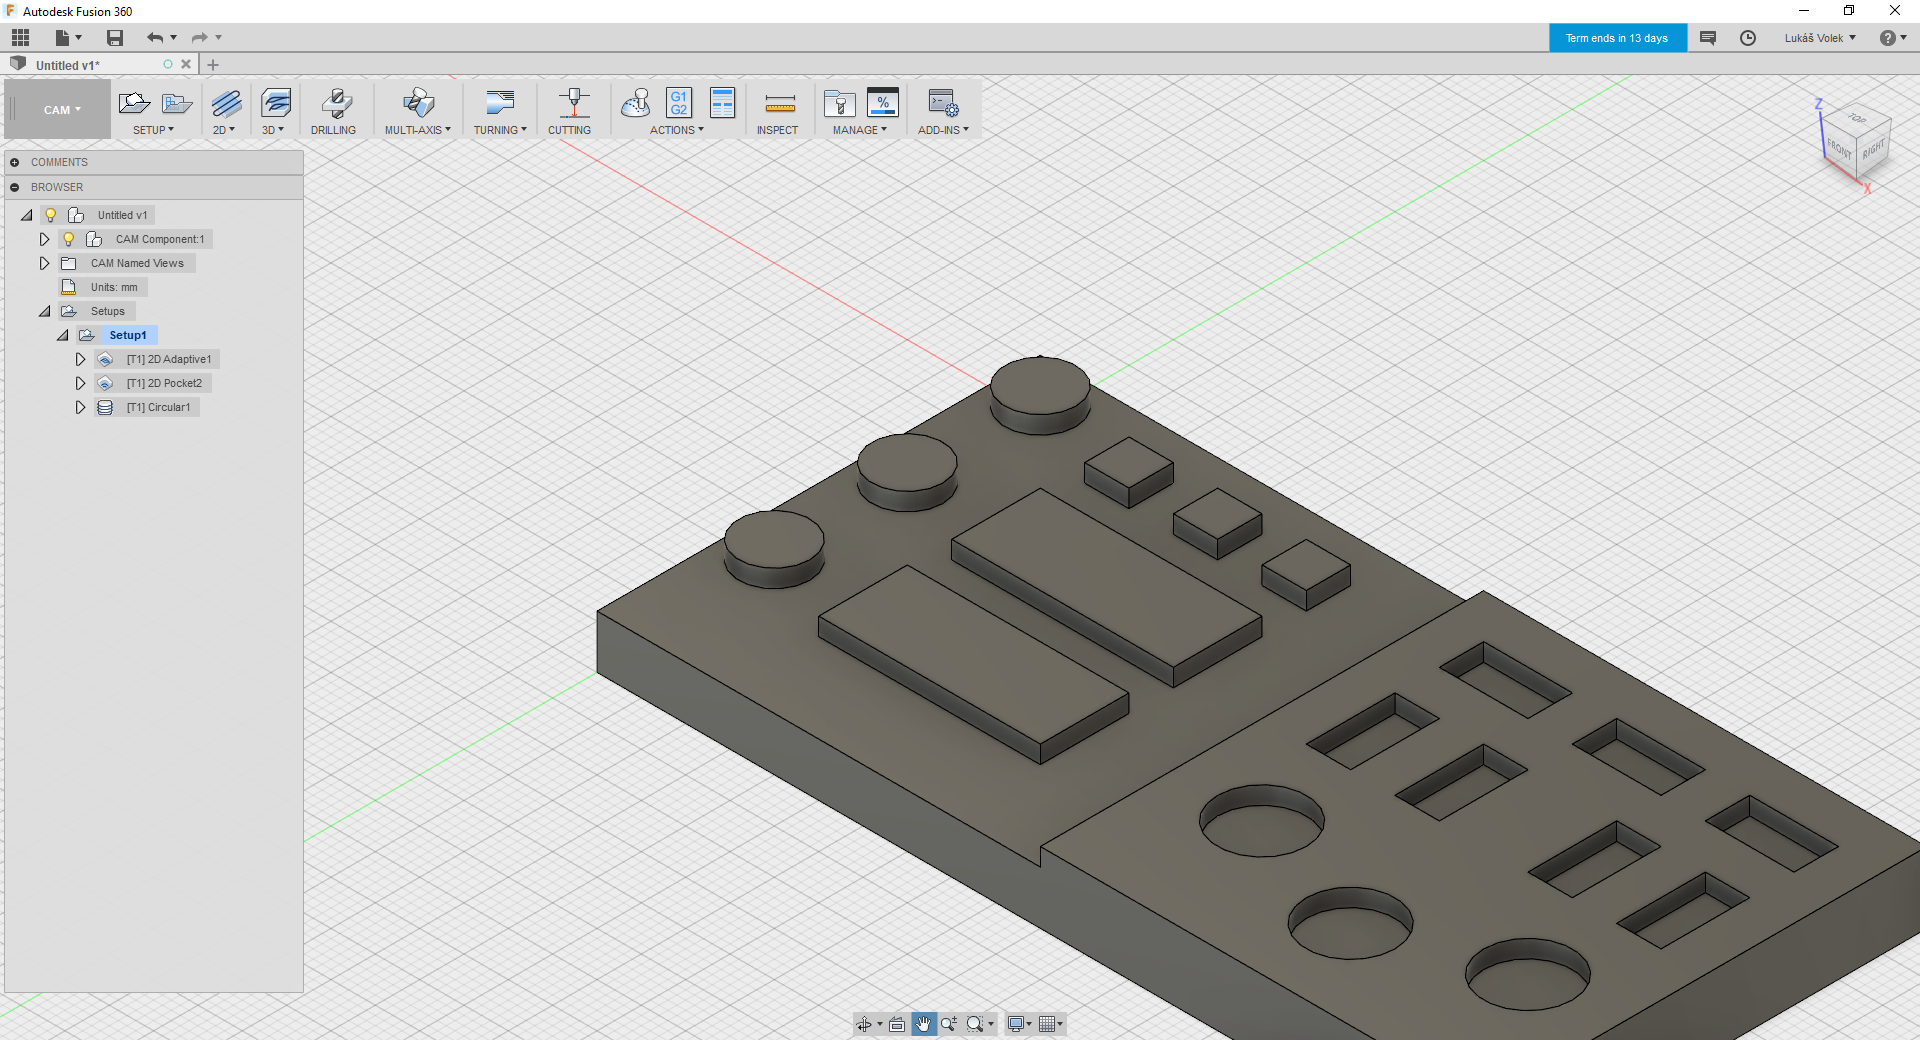
Task: Click the Save icon in the top bar
Action: click(115, 38)
